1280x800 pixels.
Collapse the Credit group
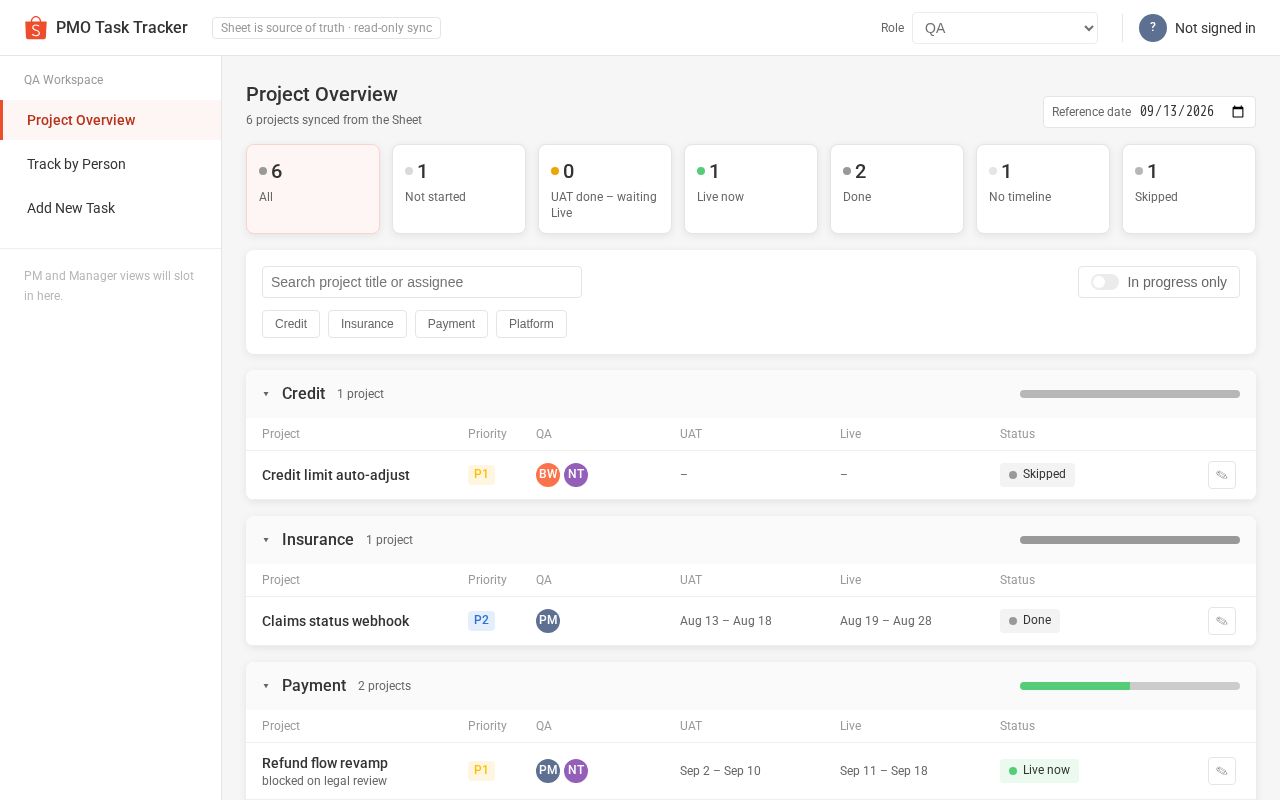point(266,394)
